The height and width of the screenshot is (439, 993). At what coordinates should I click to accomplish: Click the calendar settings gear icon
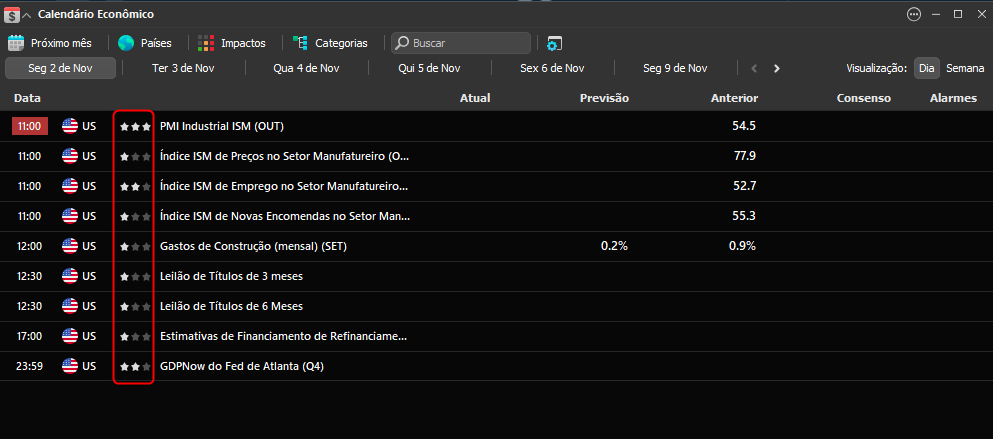555,43
